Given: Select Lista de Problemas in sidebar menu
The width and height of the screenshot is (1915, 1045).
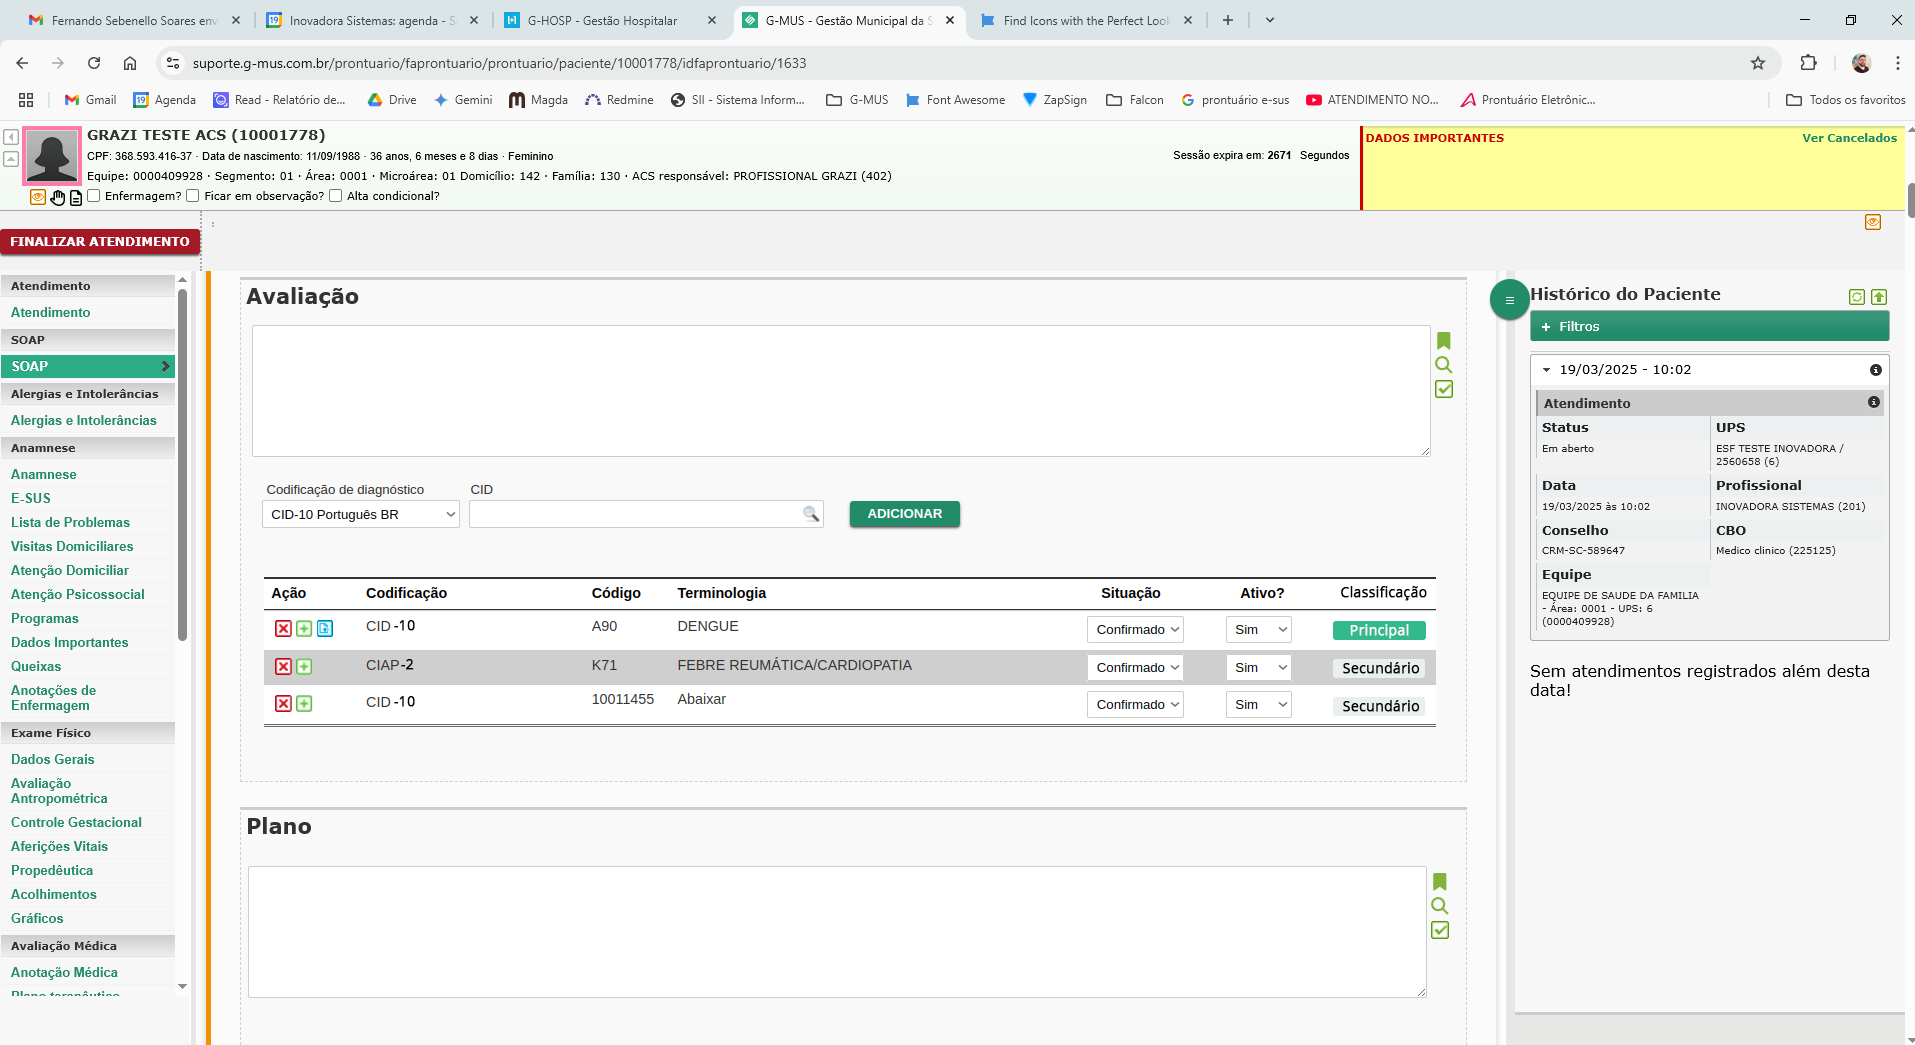Looking at the screenshot, I should (x=70, y=523).
